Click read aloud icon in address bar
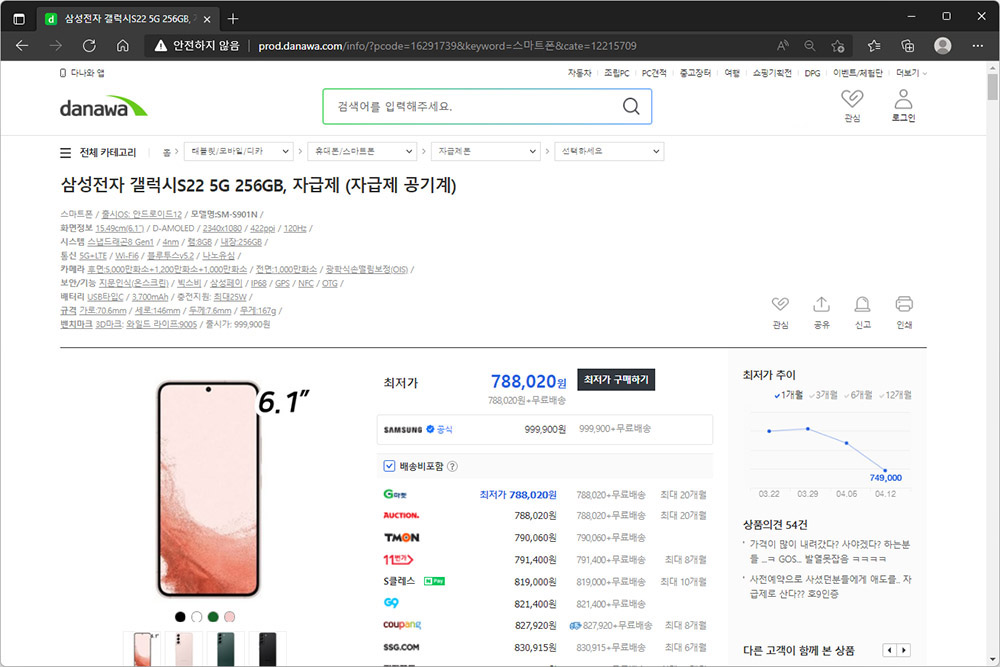The width and height of the screenshot is (1000, 667). point(782,46)
